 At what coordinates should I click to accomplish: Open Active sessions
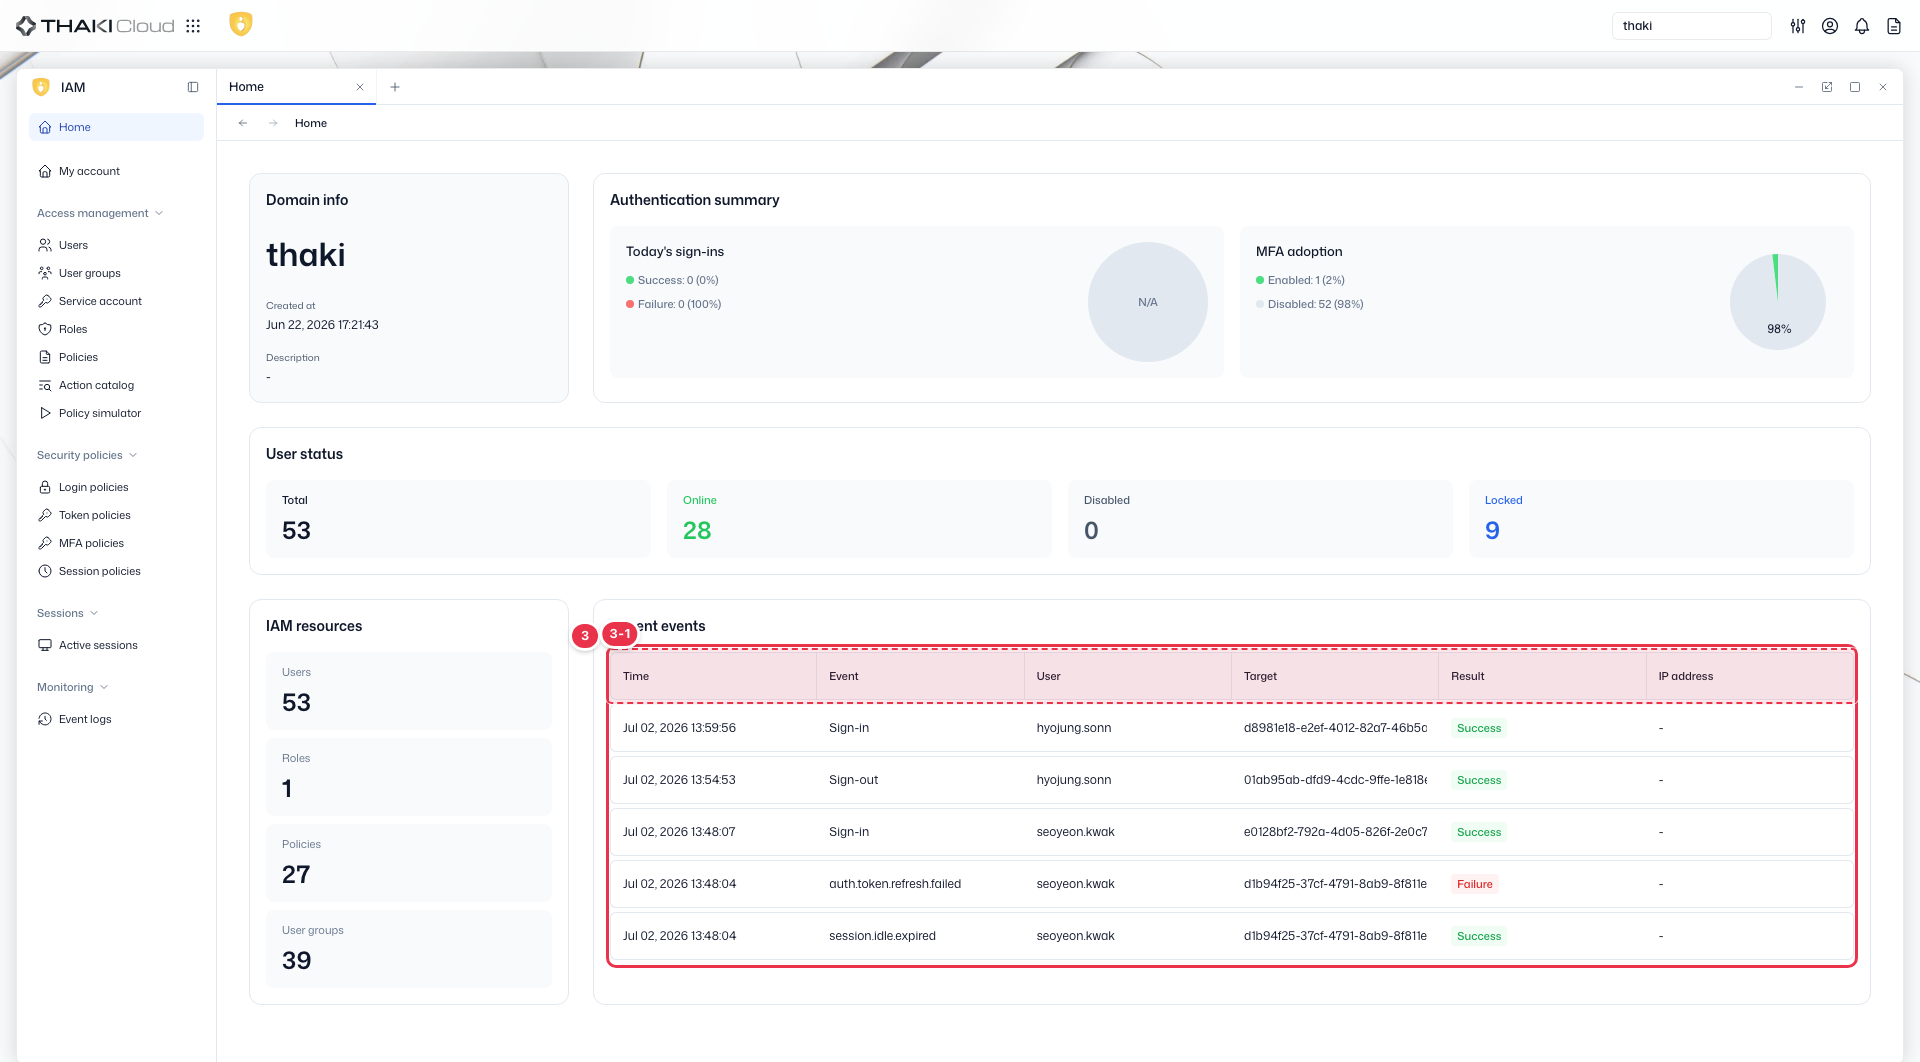(116, 645)
